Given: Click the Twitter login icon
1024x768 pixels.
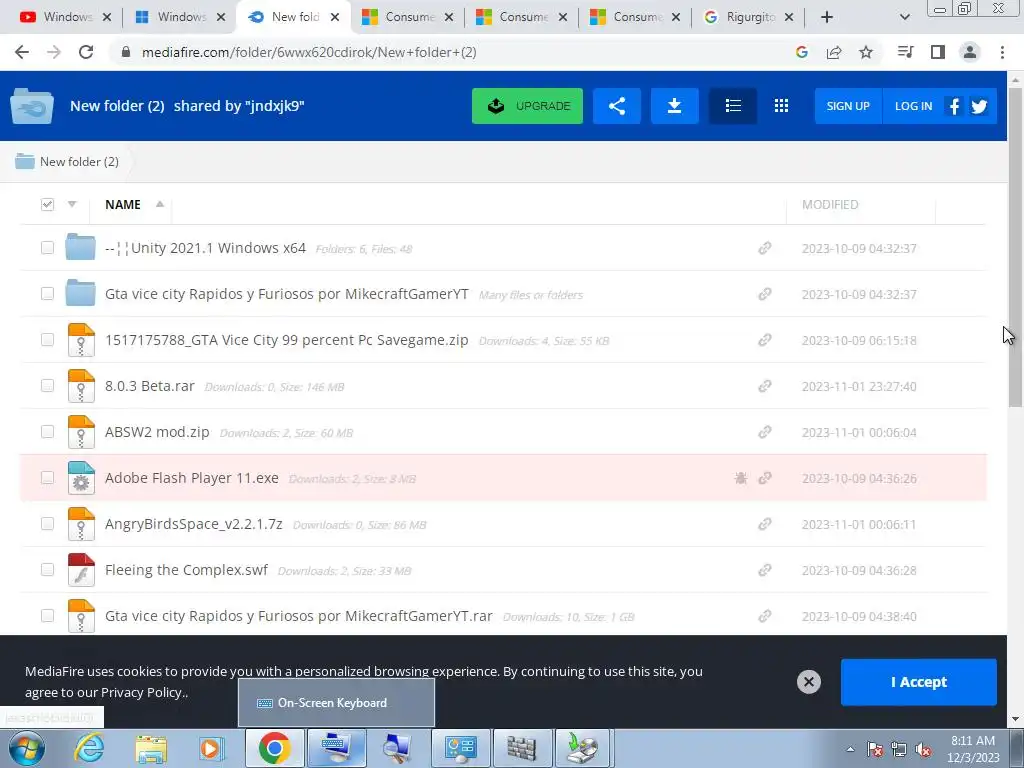Looking at the screenshot, I should tap(979, 106).
